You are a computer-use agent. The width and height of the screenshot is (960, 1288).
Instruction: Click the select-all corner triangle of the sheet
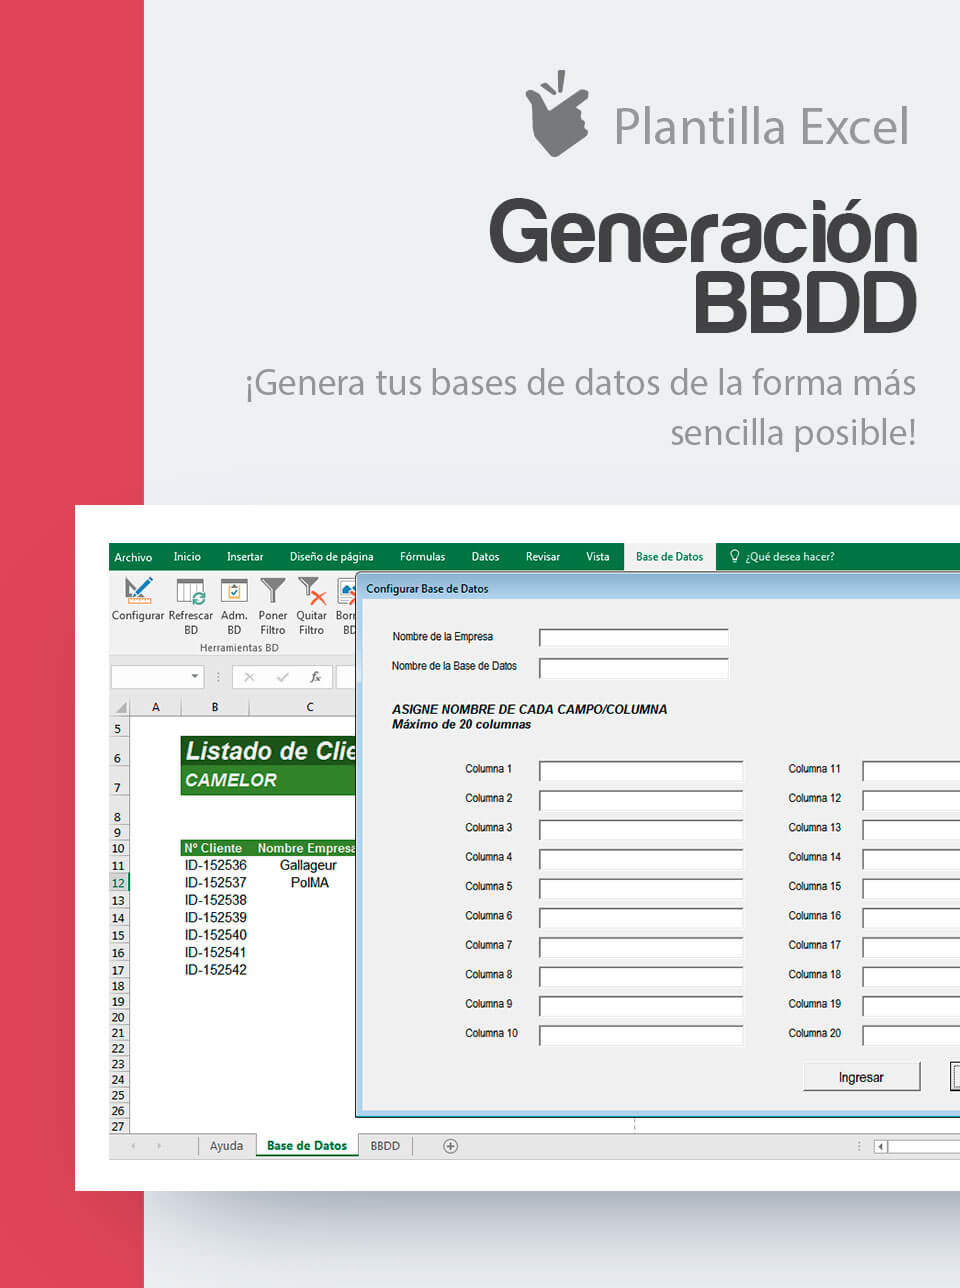point(121,707)
